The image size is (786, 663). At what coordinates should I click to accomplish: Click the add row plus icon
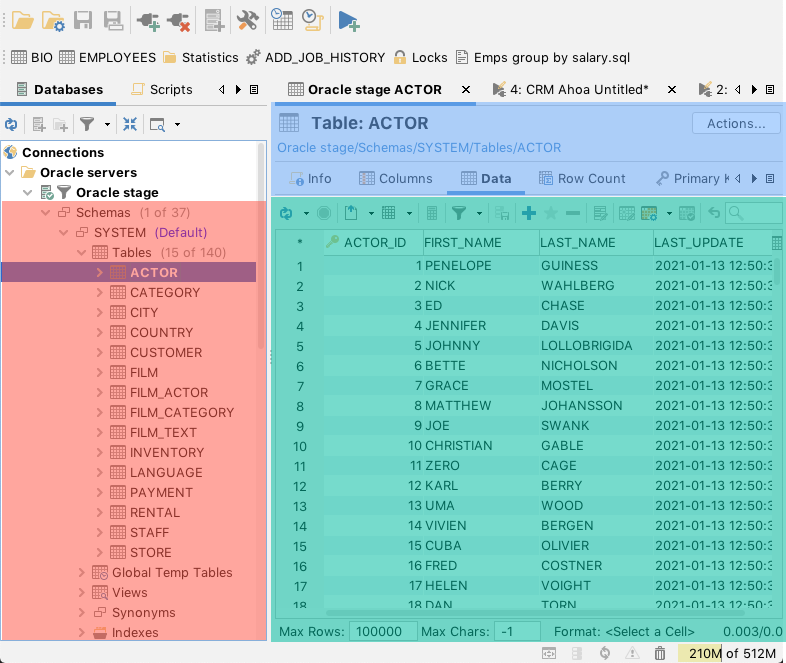(529, 213)
